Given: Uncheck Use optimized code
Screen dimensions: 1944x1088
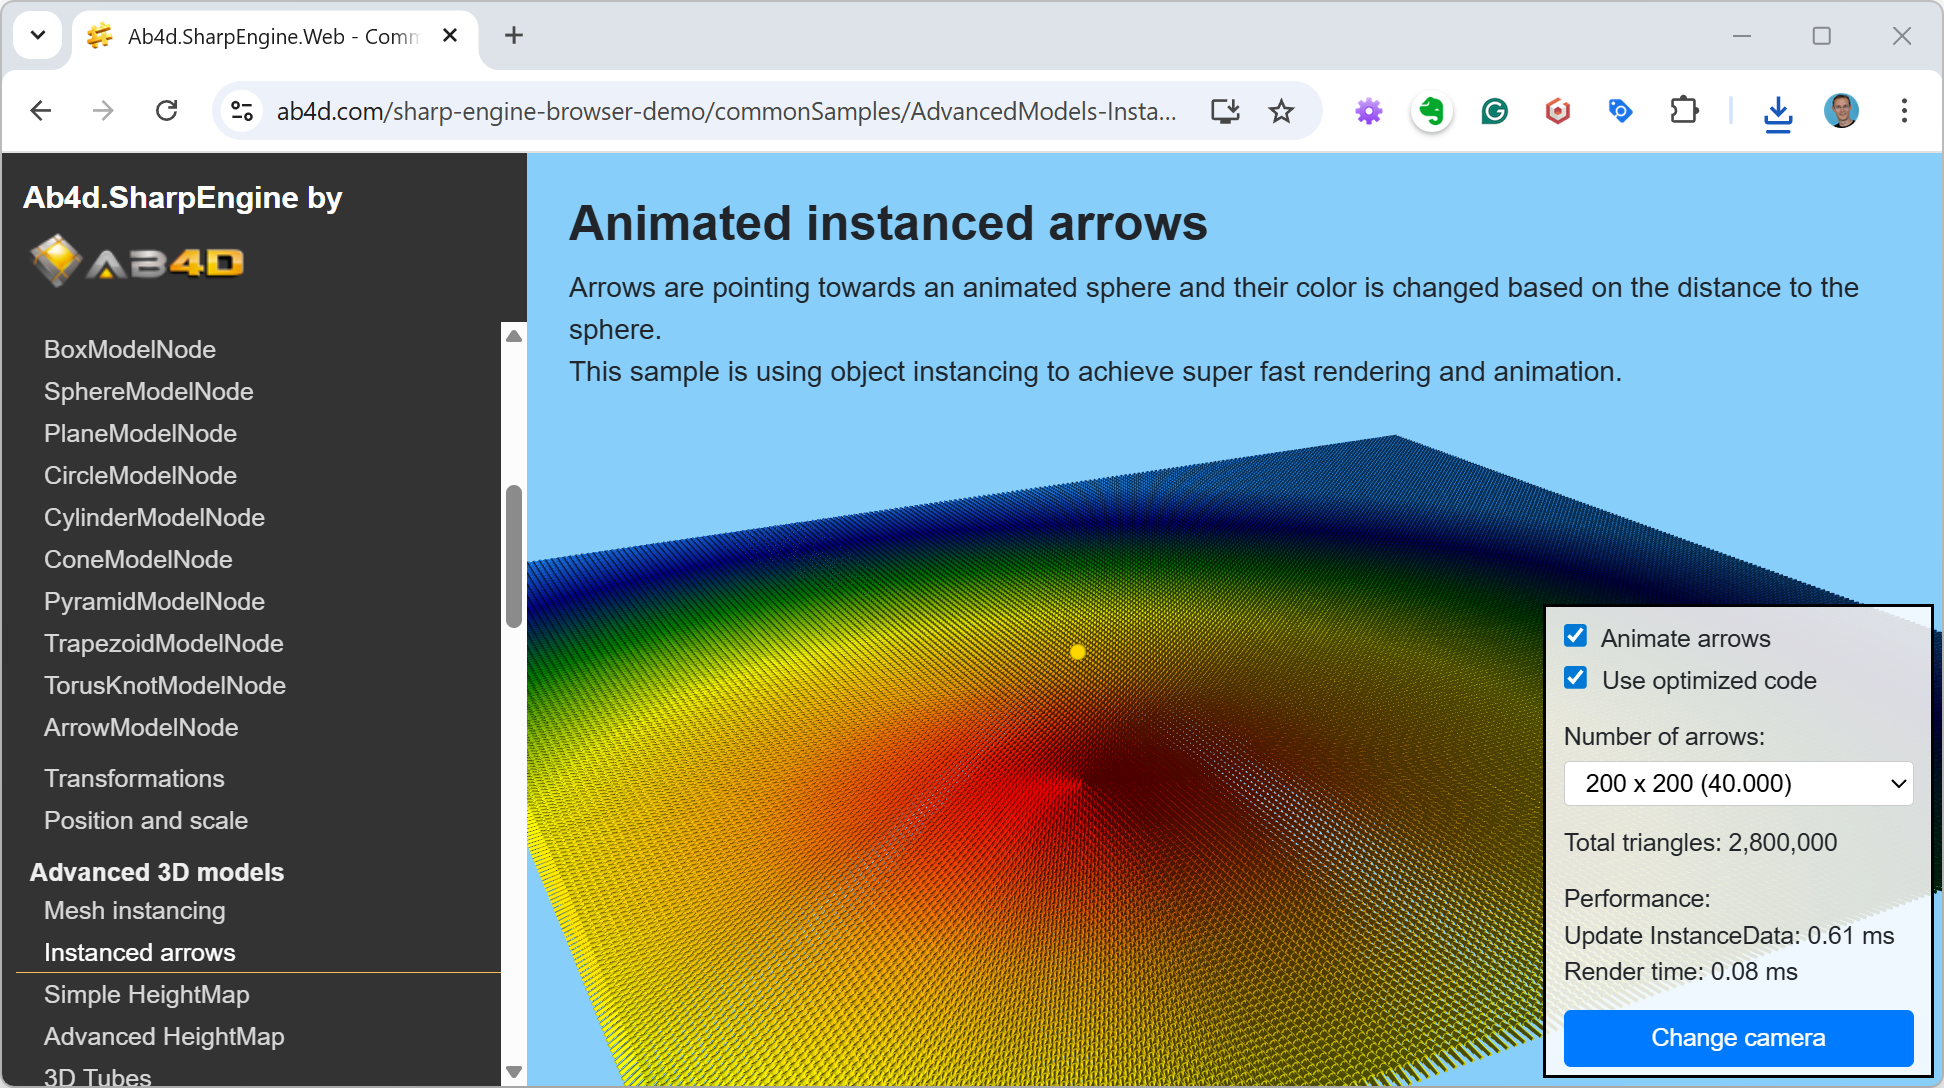Looking at the screenshot, I should pos(1576,679).
